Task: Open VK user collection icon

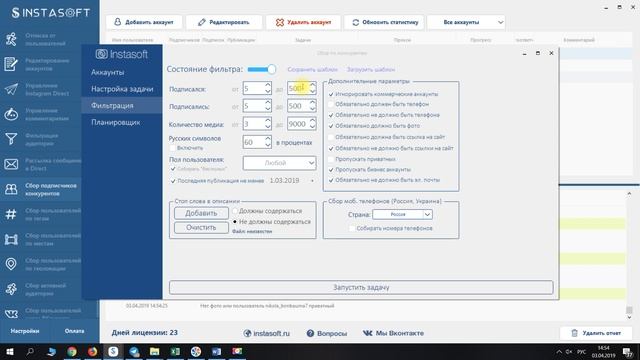Action: (11, 313)
